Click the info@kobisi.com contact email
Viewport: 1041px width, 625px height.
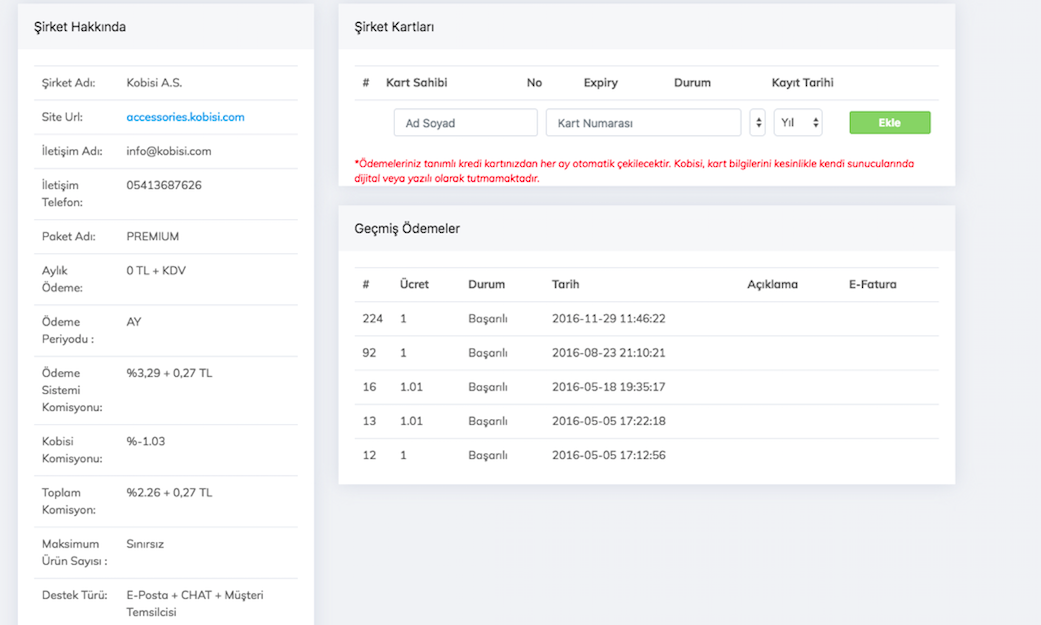(168, 151)
